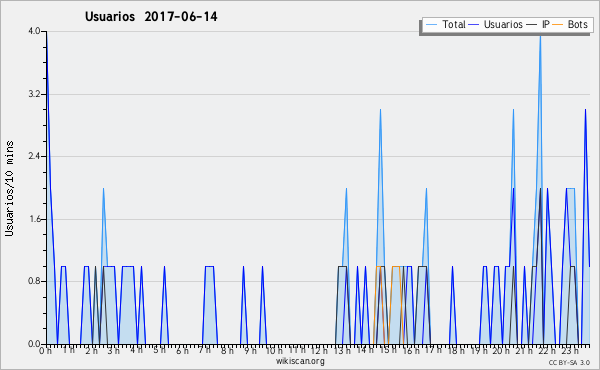Viewport: 600px width, 370px height.
Task: Click the 10 h x-axis label
Action: point(274,350)
